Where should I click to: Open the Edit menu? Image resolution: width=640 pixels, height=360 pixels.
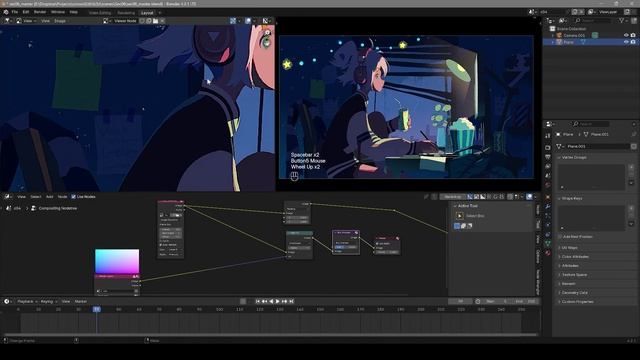click(x=26, y=12)
